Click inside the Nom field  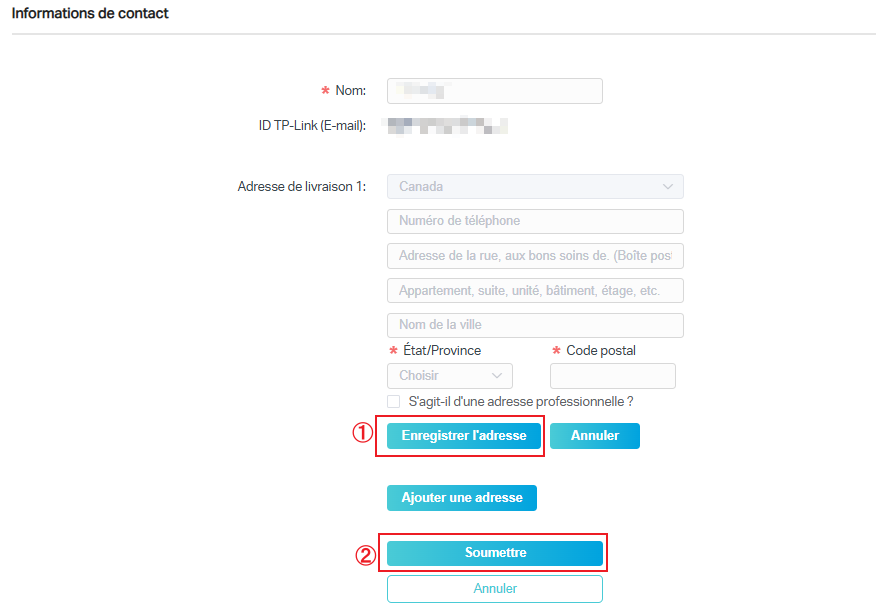(x=494, y=90)
